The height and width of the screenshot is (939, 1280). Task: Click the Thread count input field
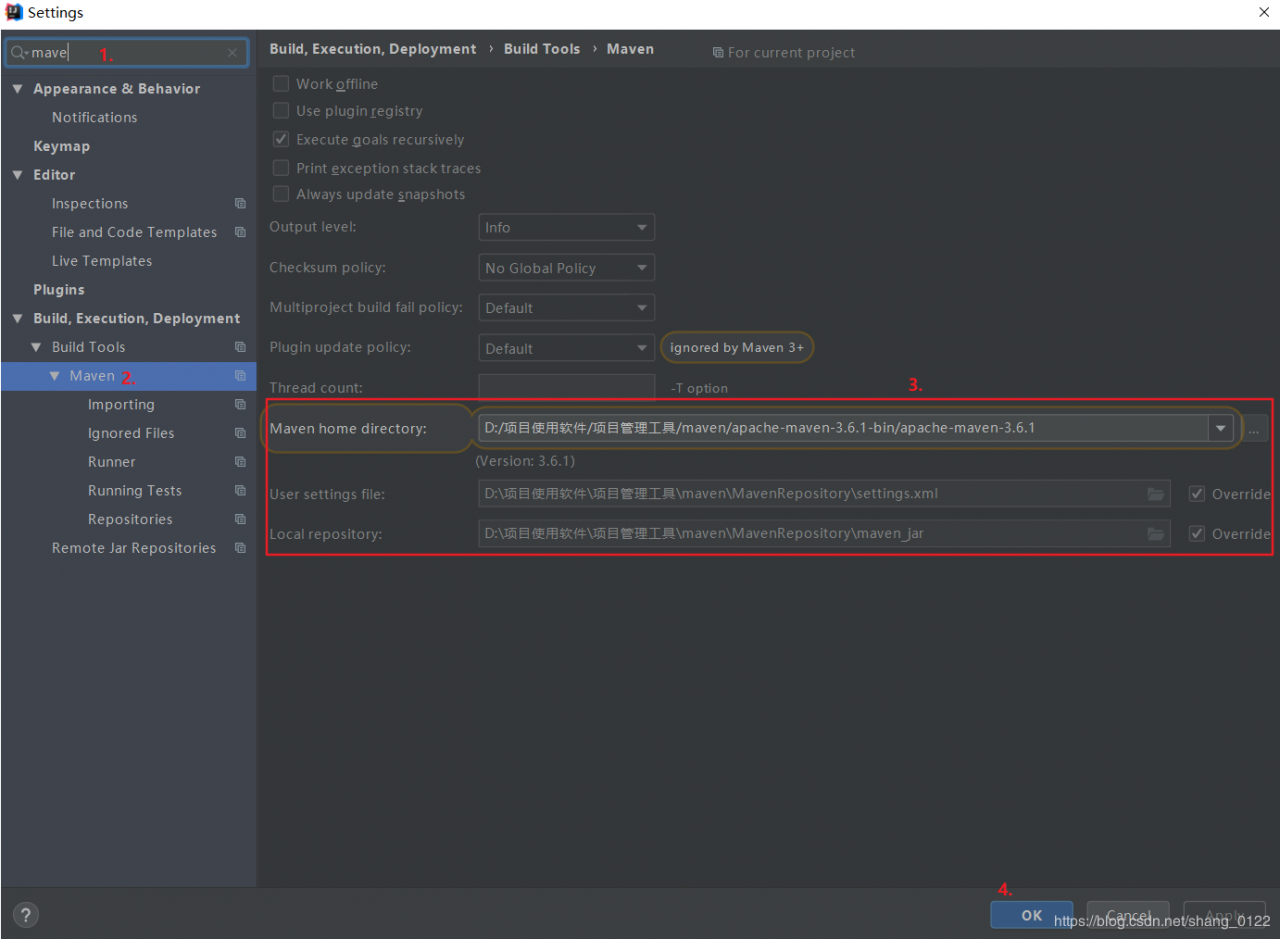(567, 387)
